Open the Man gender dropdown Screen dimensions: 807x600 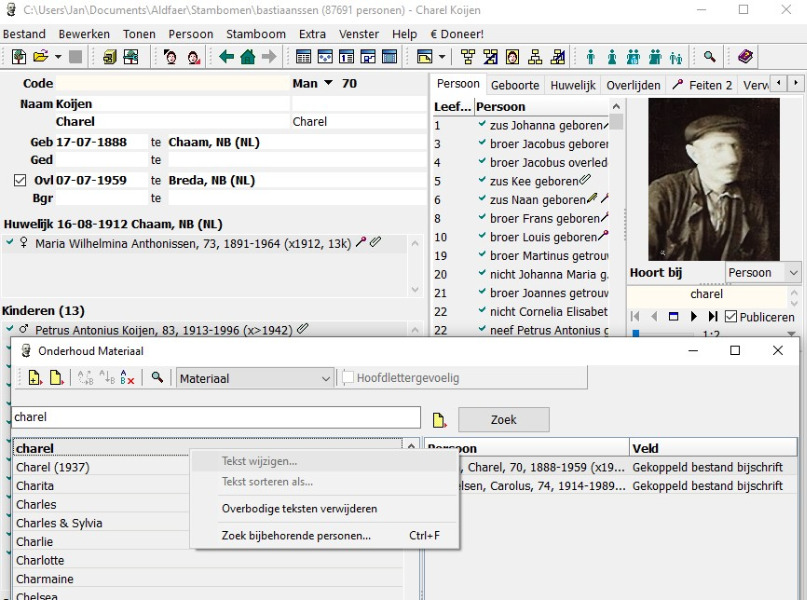coord(328,84)
